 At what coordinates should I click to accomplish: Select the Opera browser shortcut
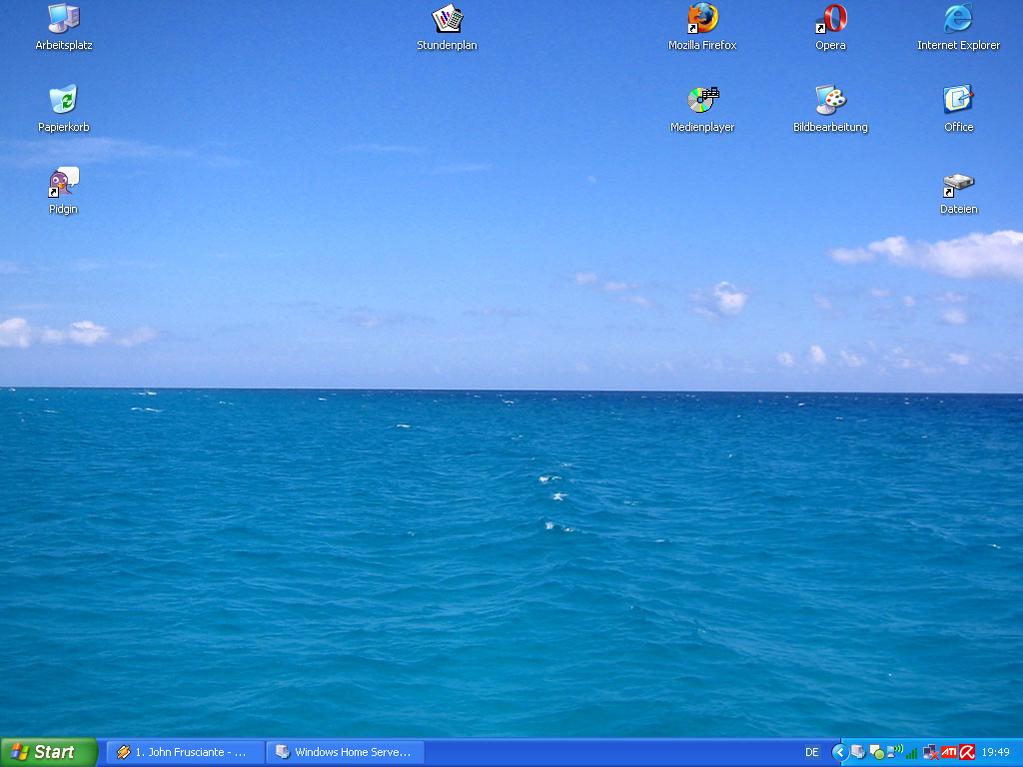pos(830,19)
